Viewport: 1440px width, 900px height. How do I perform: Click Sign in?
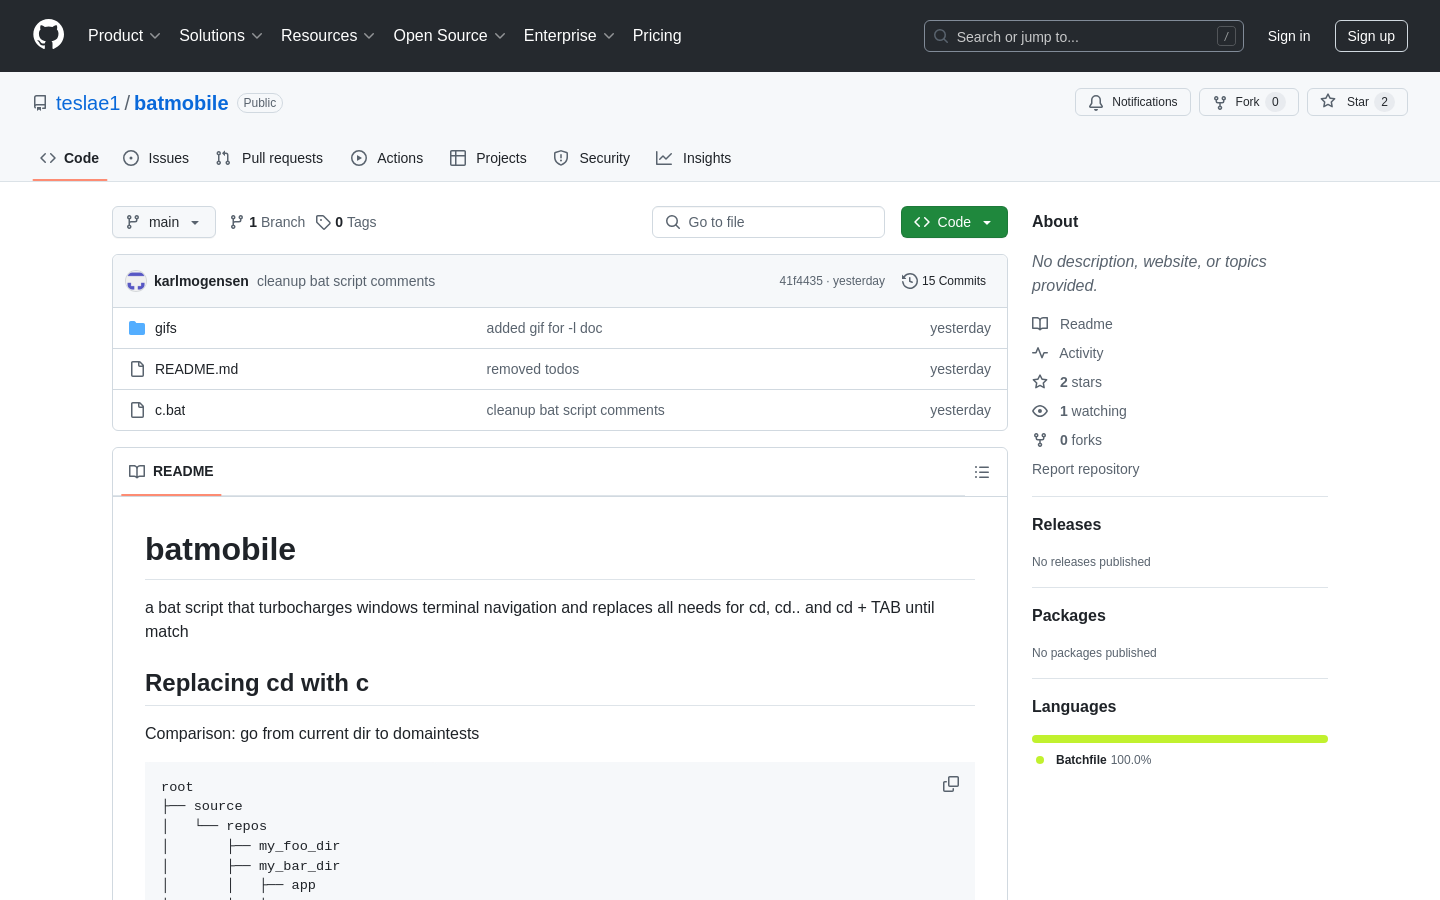coord(1289,36)
